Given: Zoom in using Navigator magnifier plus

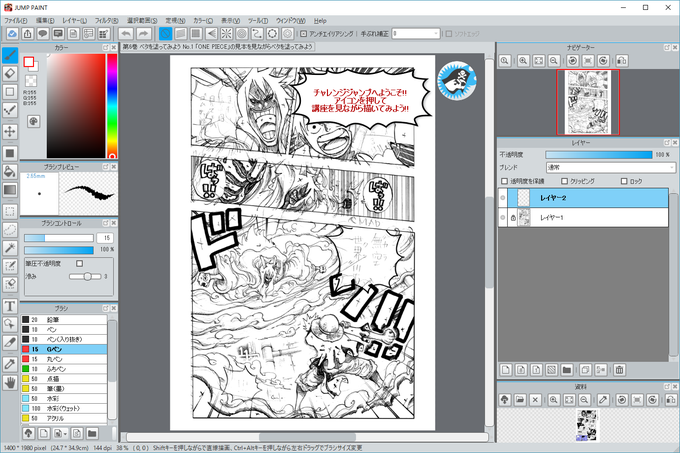Looking at the screenshot, I should click(x=523, y=61).
